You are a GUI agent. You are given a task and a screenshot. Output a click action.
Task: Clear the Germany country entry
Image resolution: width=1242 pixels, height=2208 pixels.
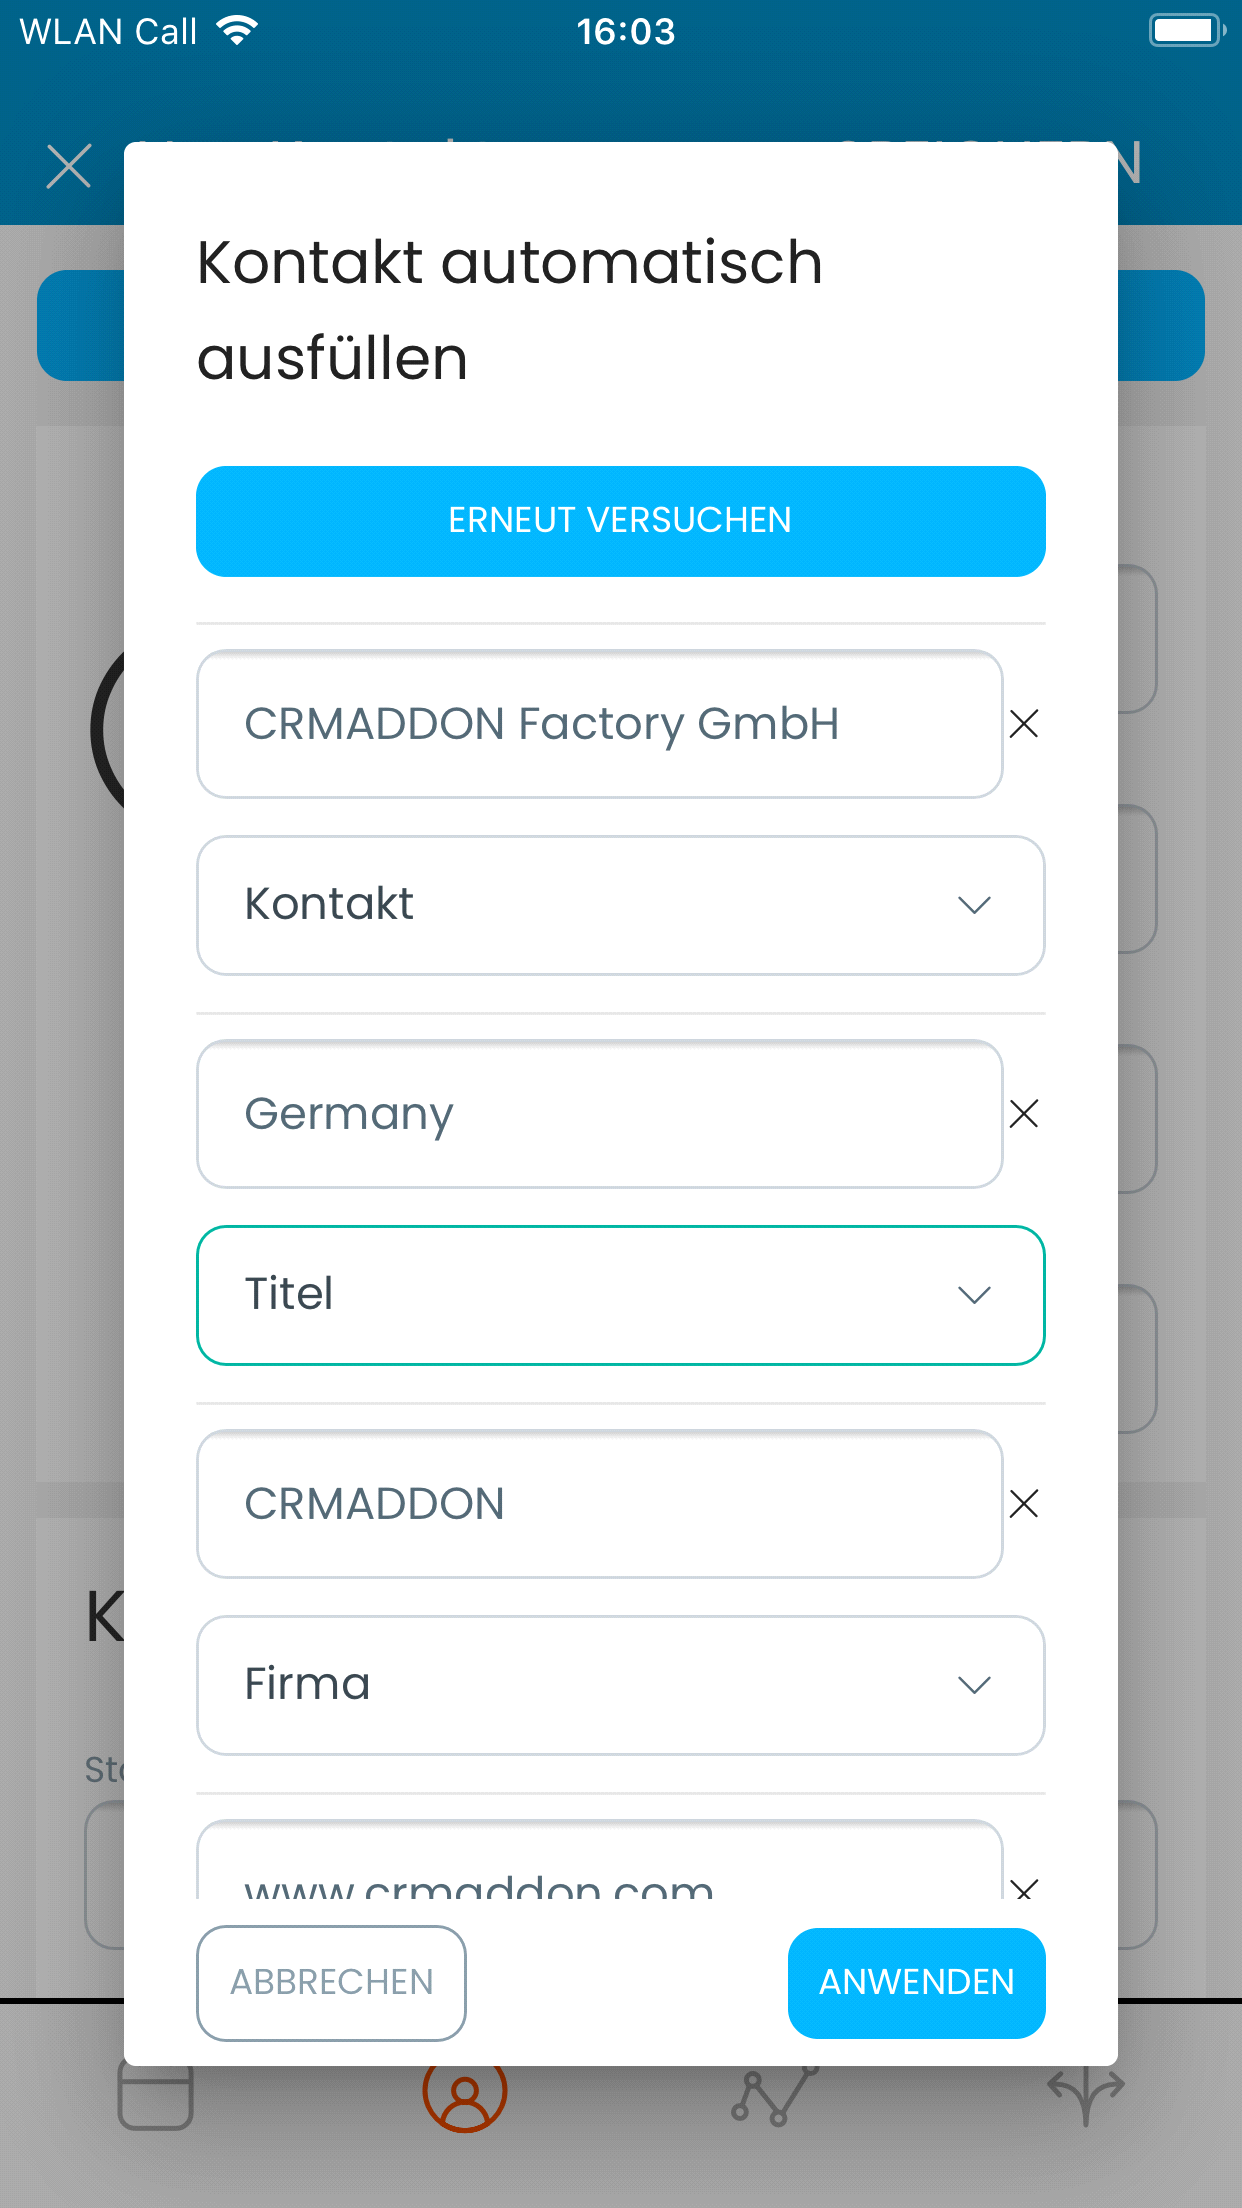1023,1113
